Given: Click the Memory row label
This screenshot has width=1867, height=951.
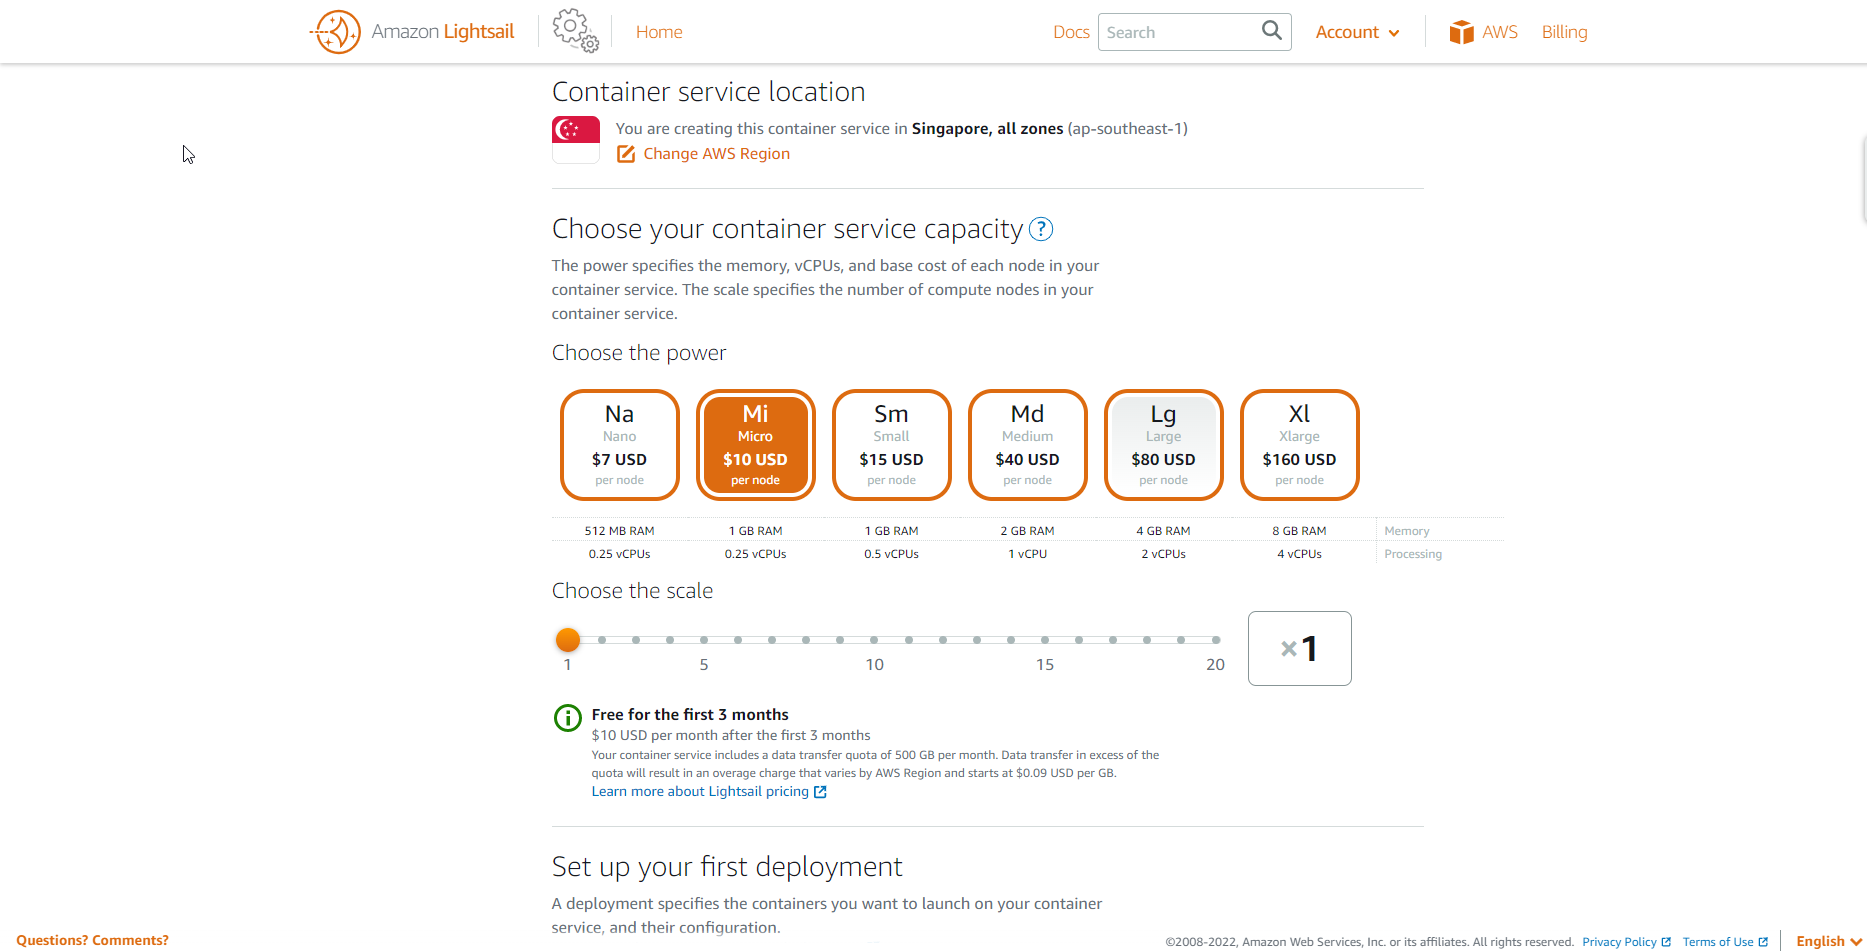Looking at the screenshot, I should (1406, 531).
